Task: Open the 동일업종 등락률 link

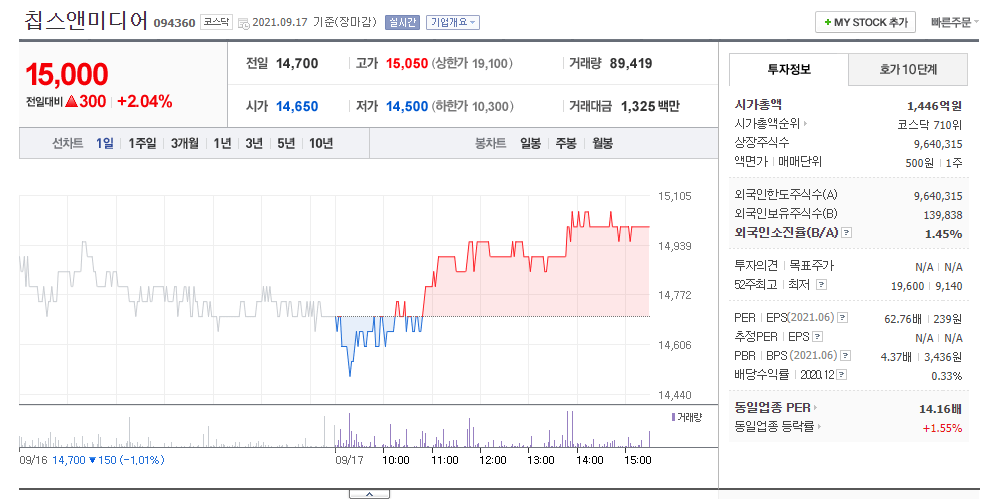Action: click(x=777, y=427)
